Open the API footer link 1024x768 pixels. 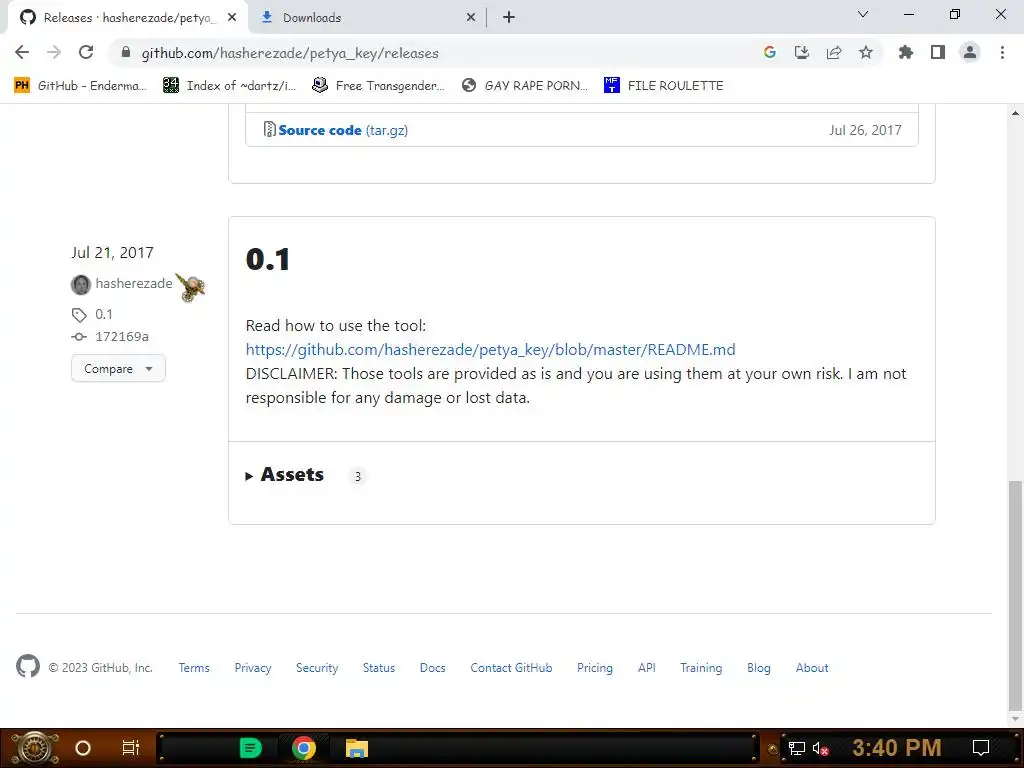[647, 667]
